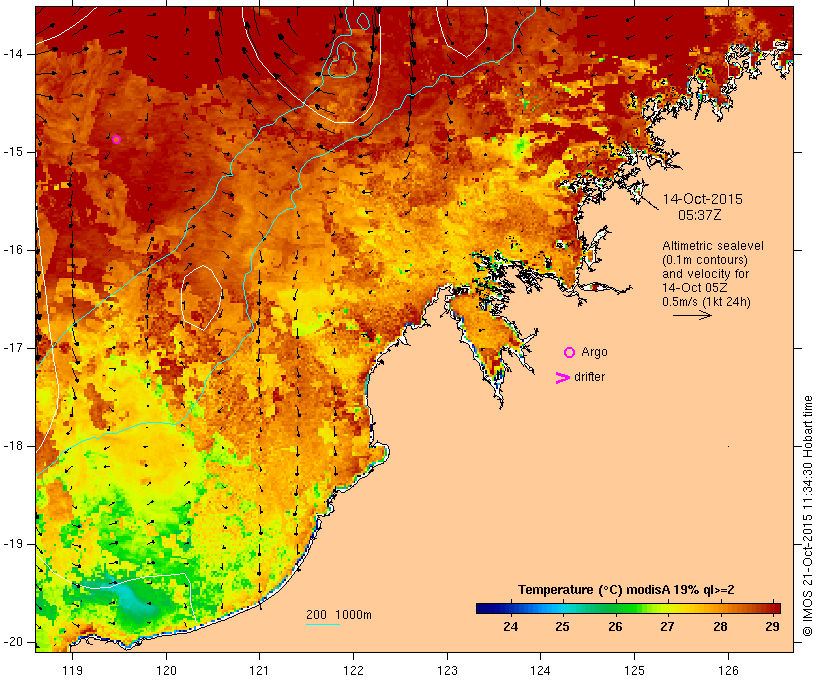Click the IMOS copyright timestamp text
The width and height of the screenshot is (820, 680).
point(807,516)
